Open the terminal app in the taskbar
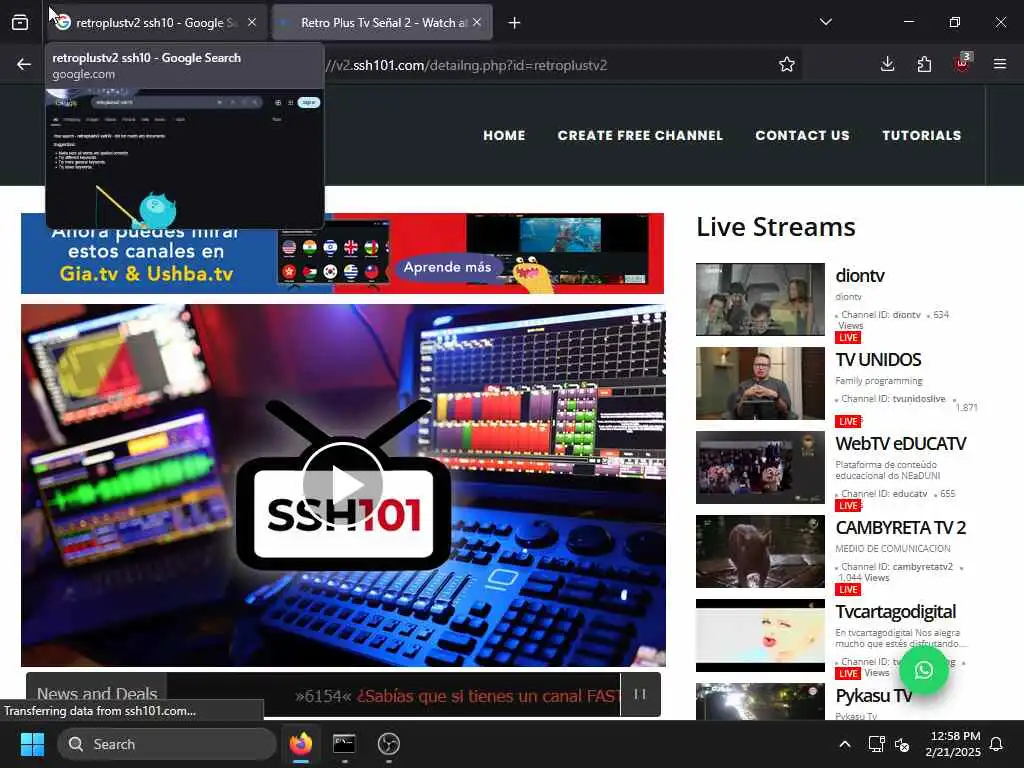This screenshot has width=1024, height=768. point(344,744)
